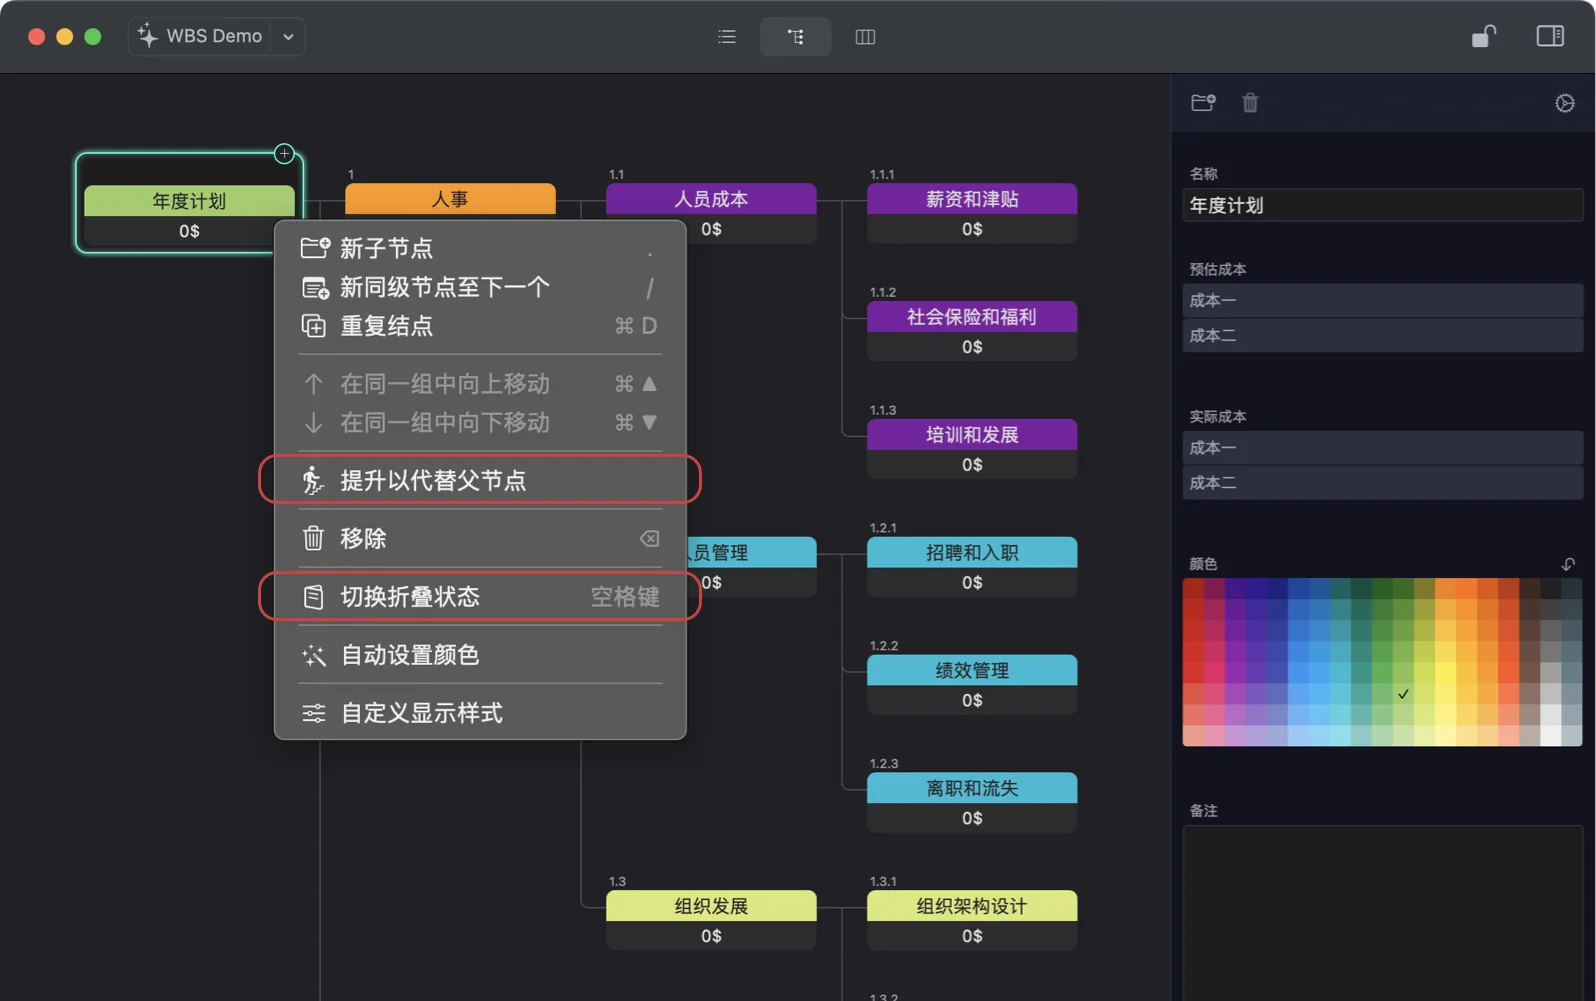Choose 新子节点 in context menu
The image size is (1596, 1001).
pyautogui.click(x=480, y=248)
